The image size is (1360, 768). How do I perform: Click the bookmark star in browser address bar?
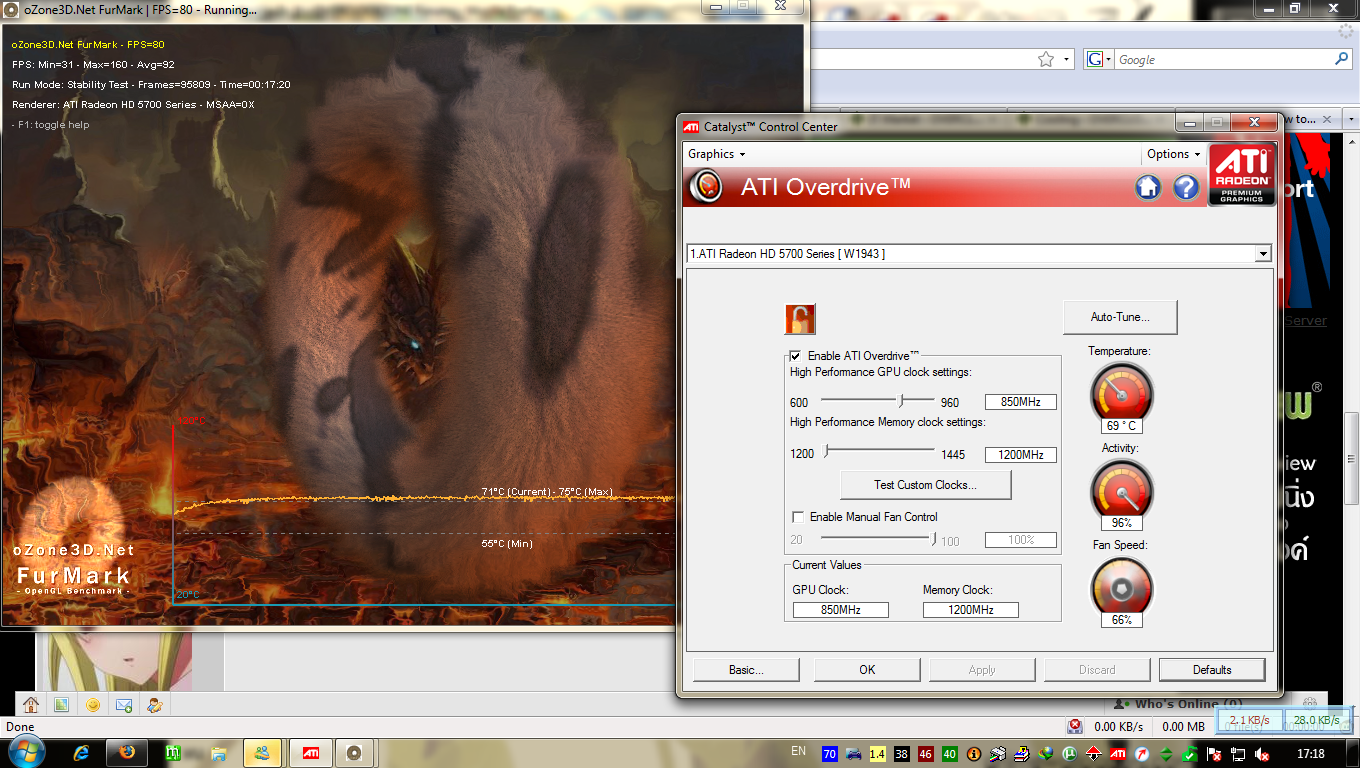[x=1046, y=60]
